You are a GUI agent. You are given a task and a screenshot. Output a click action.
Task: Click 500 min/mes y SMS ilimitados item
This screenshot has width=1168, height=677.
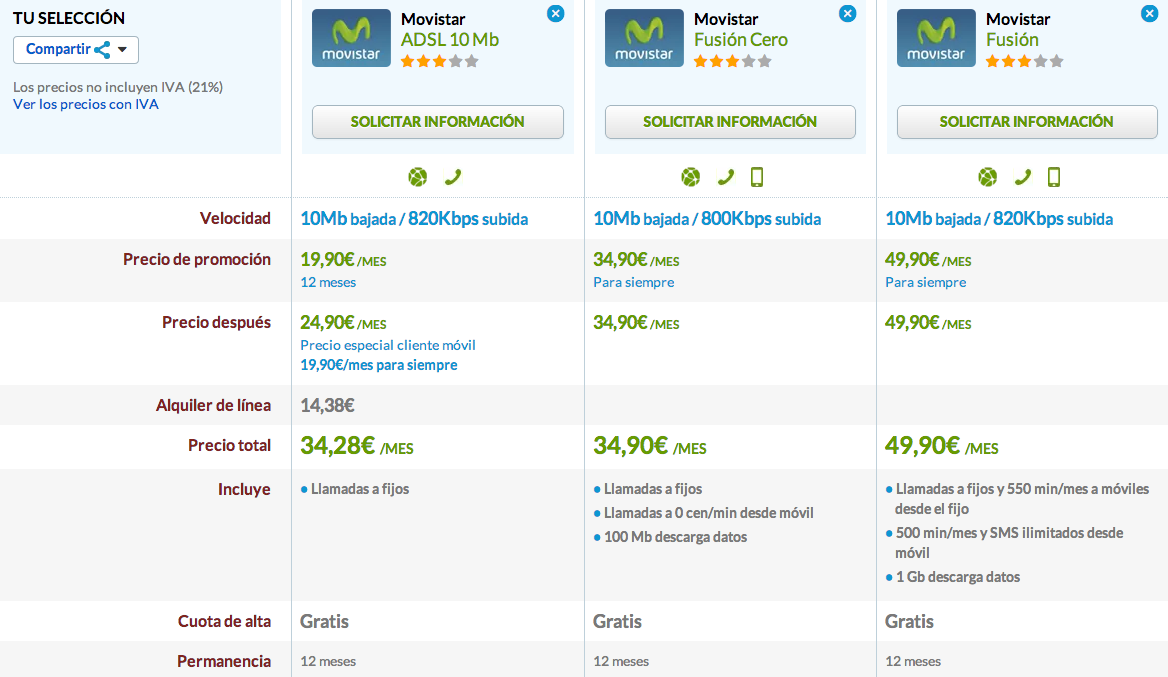[x=1009, y=543]
